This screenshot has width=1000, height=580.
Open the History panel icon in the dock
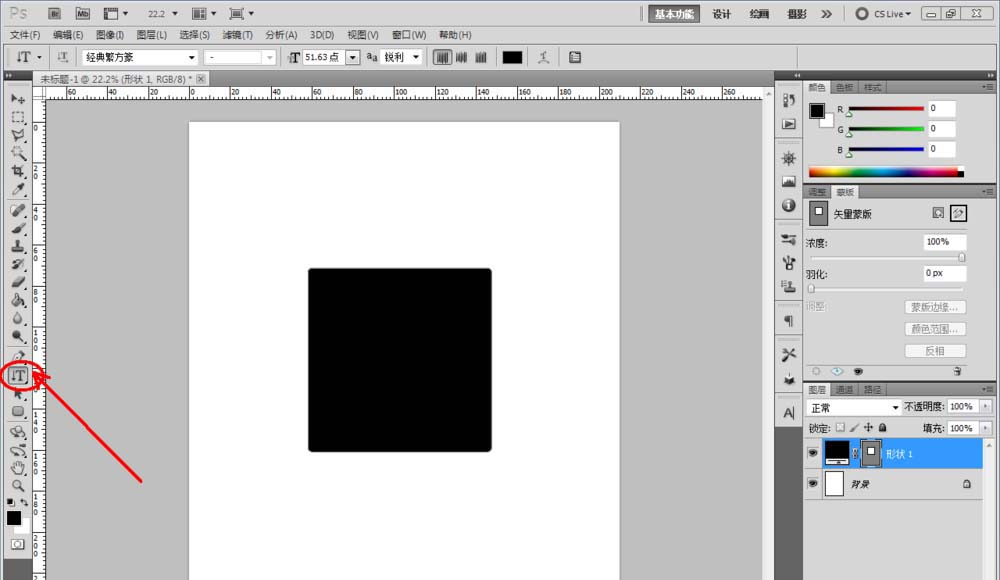click(789, 101)
